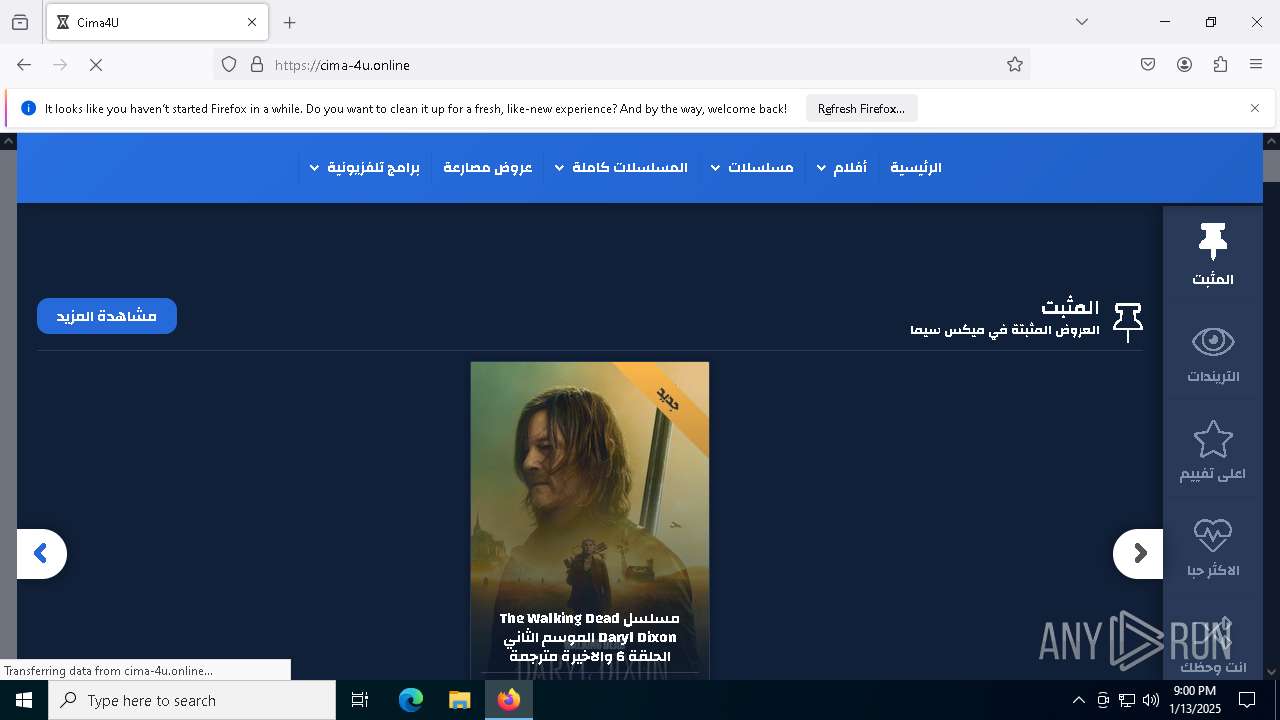The image size is (1280, 720).
Task: Open the recent browsing Firefox View icon
Action: 20,23
